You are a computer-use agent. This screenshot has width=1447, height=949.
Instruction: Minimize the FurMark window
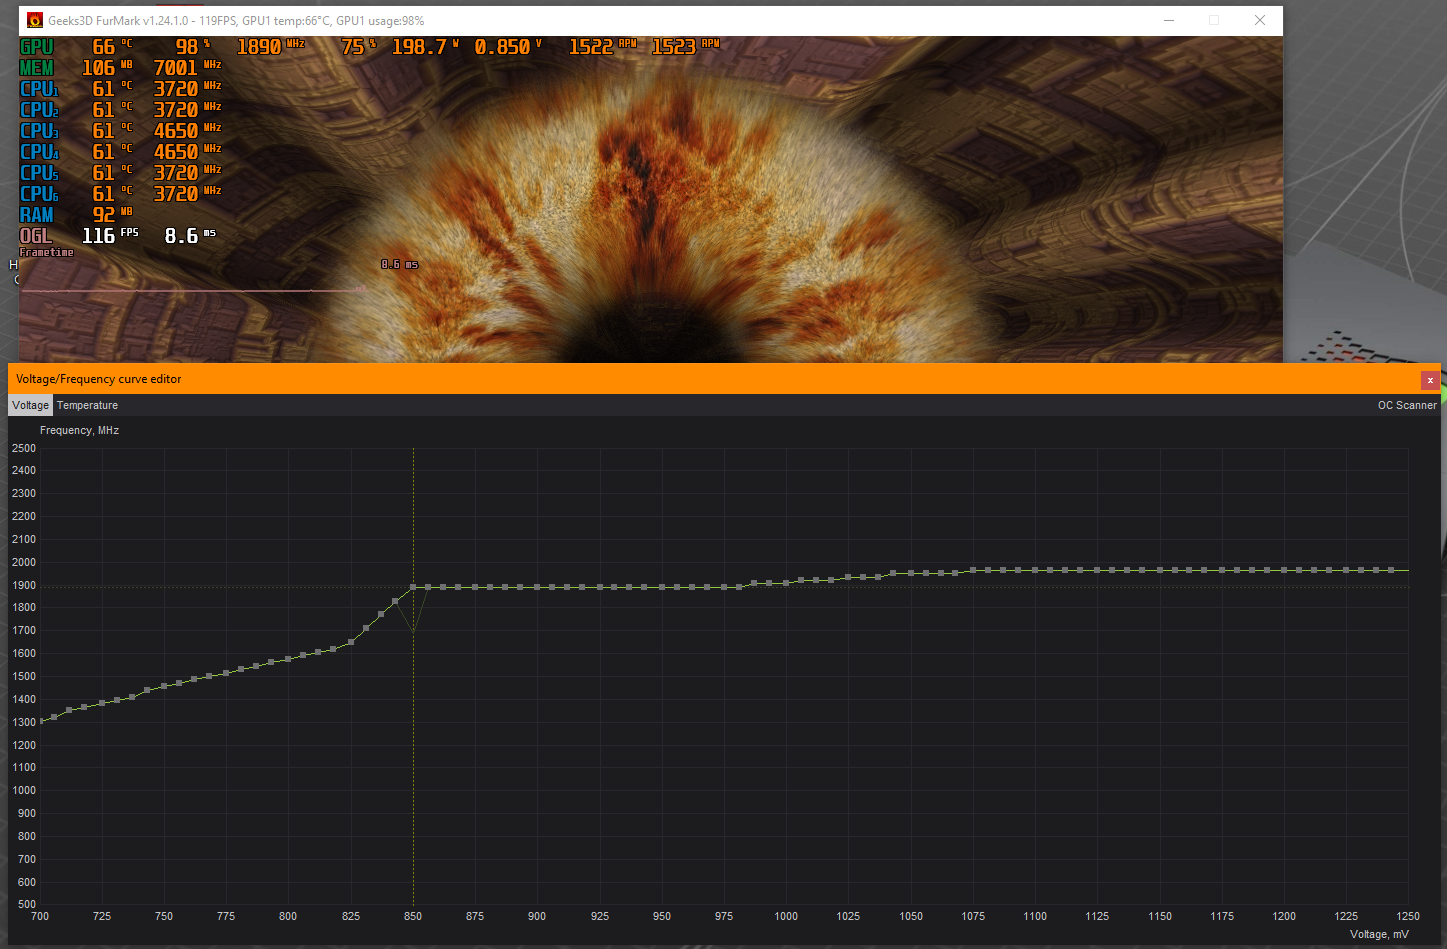pyautogui.click(x=1168, y=20)
